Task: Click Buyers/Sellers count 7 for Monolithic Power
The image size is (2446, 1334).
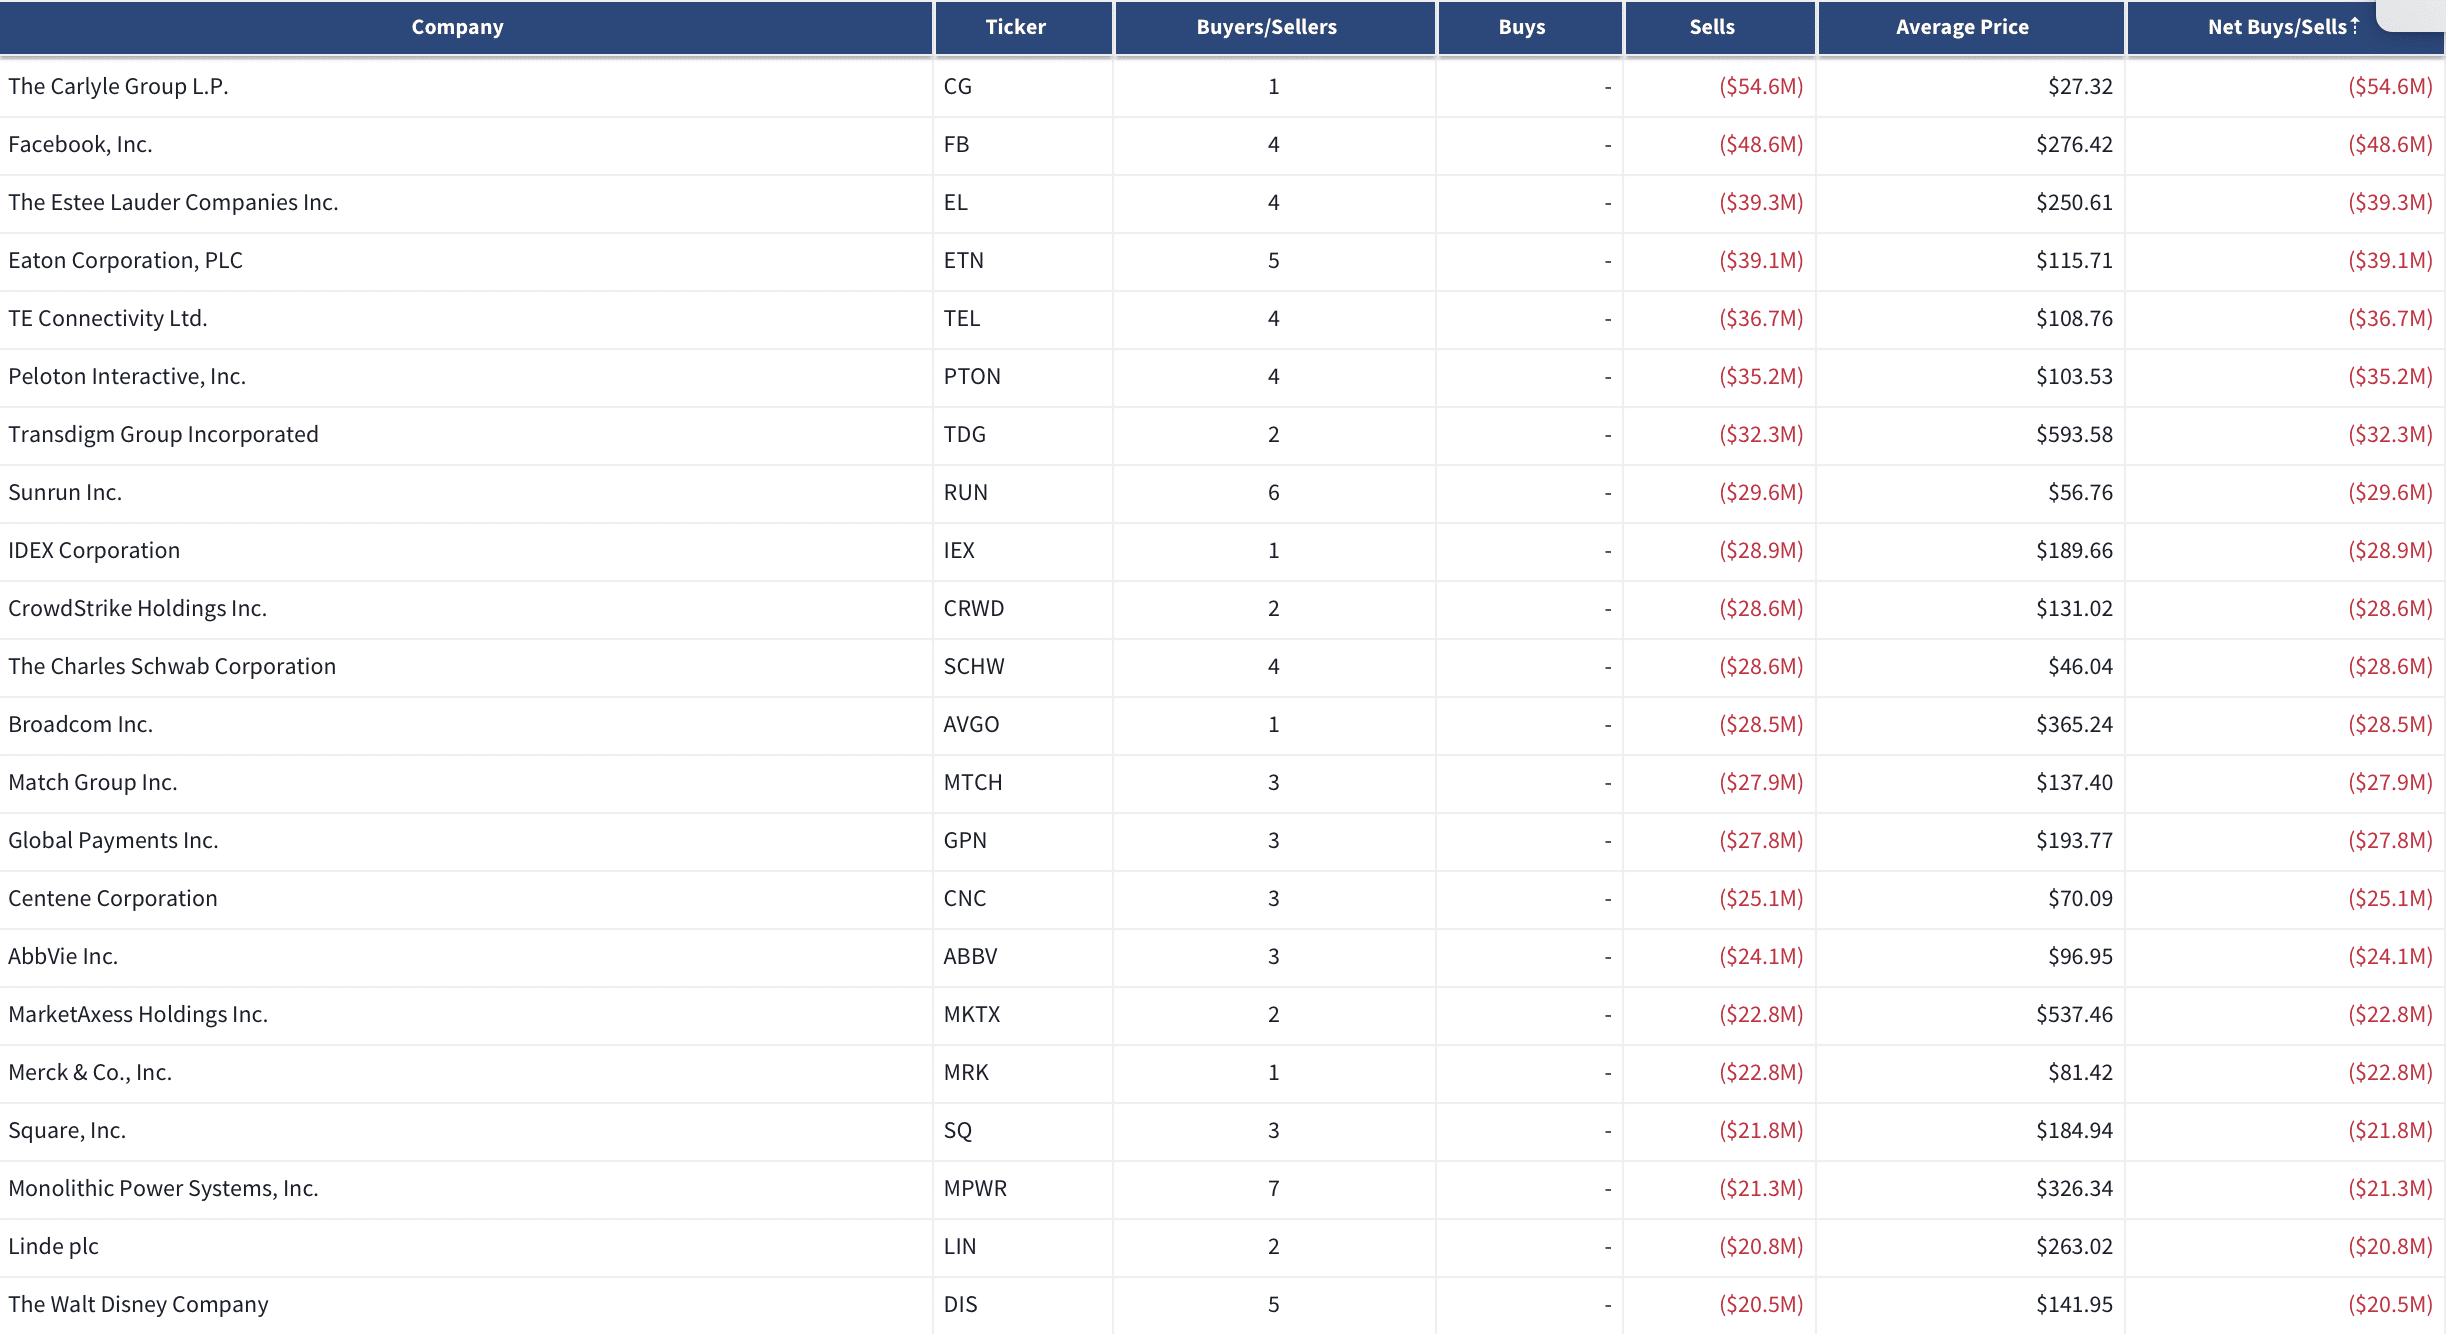Action: point(1273,1188)
